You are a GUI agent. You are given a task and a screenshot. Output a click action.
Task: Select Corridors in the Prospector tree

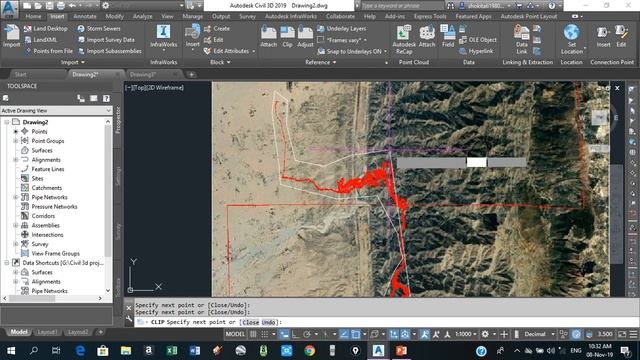coord(43,216)
